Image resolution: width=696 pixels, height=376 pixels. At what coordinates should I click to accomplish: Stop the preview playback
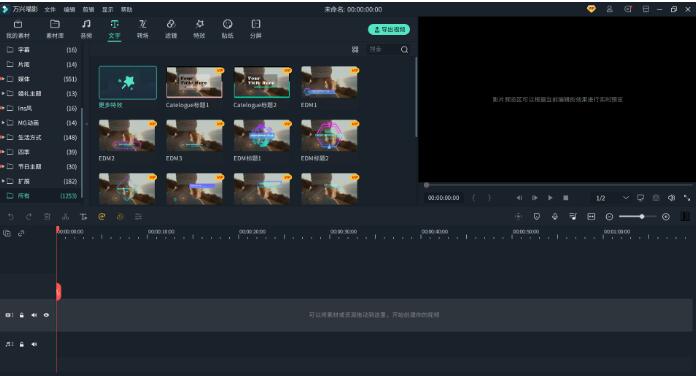[566, 198]
